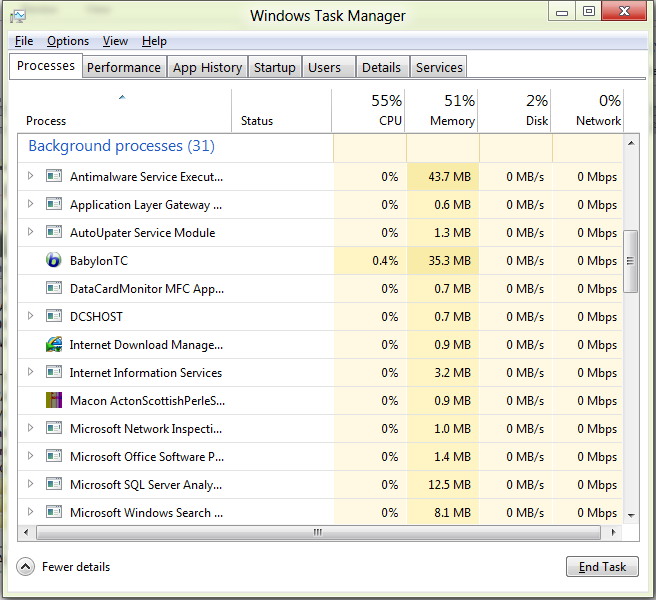Sort by the Disk column header

pos(515,111)
